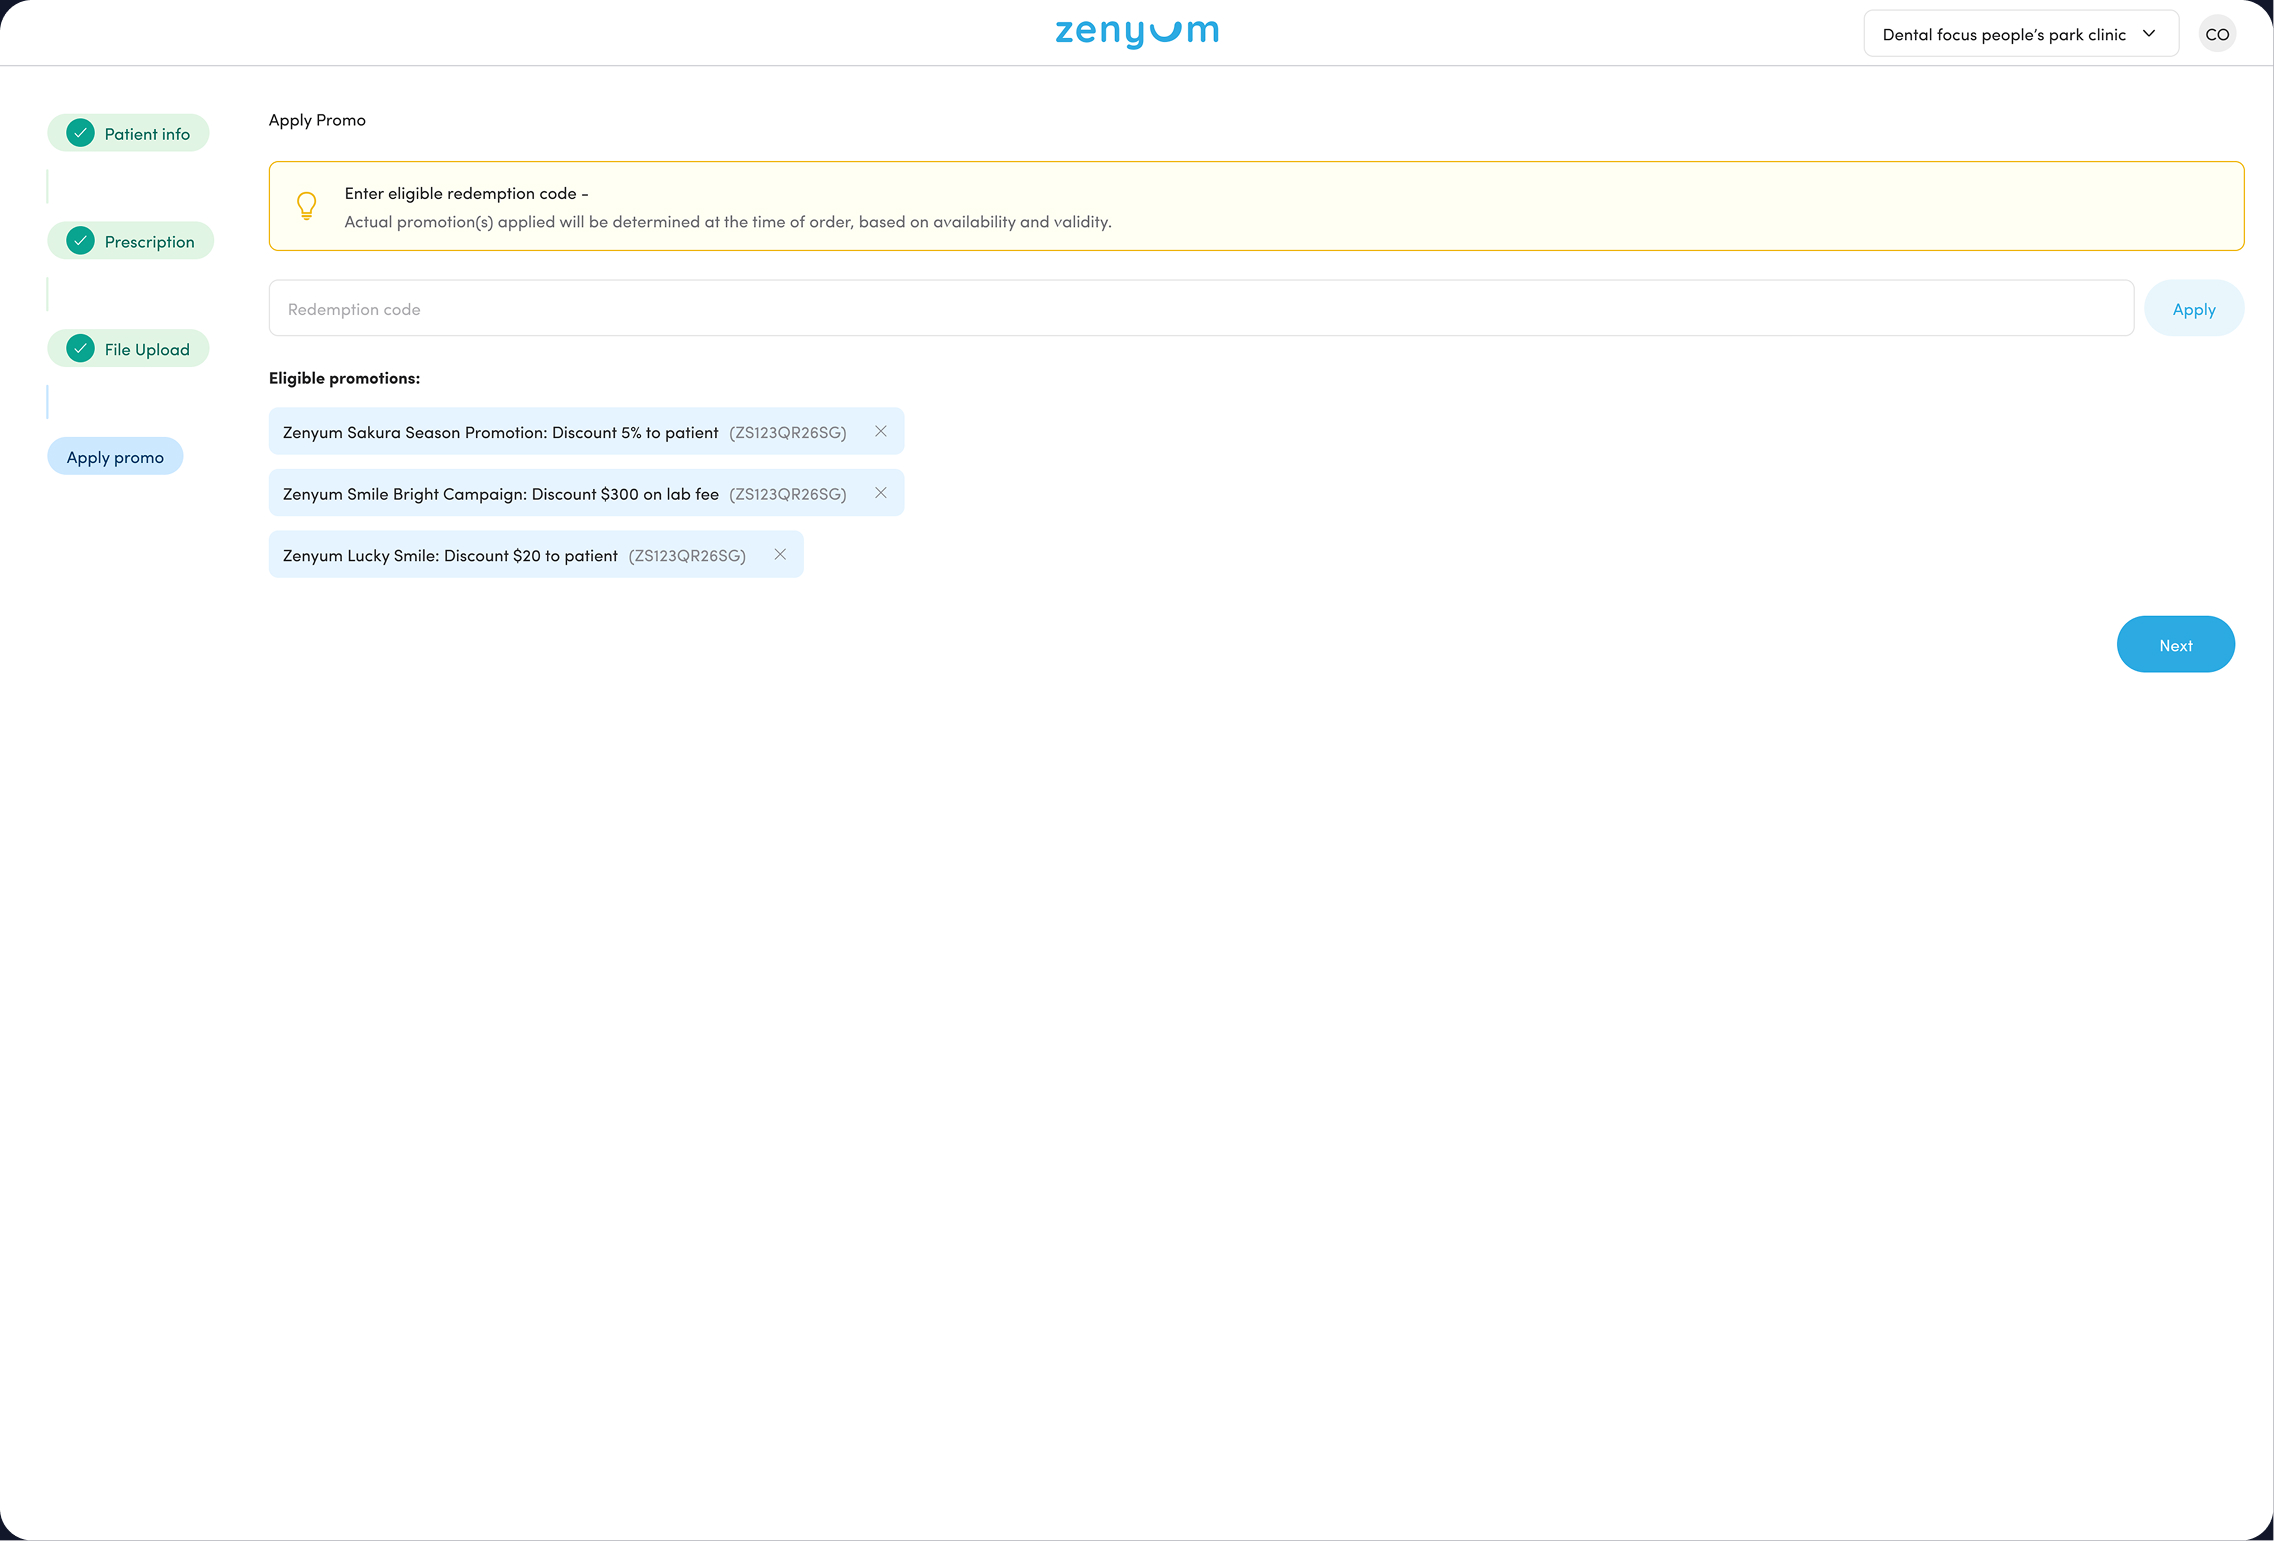Go to the Patient info step
Image resolution: width=2274 pixels, height=1541 pixels.
tap(147, 134)
